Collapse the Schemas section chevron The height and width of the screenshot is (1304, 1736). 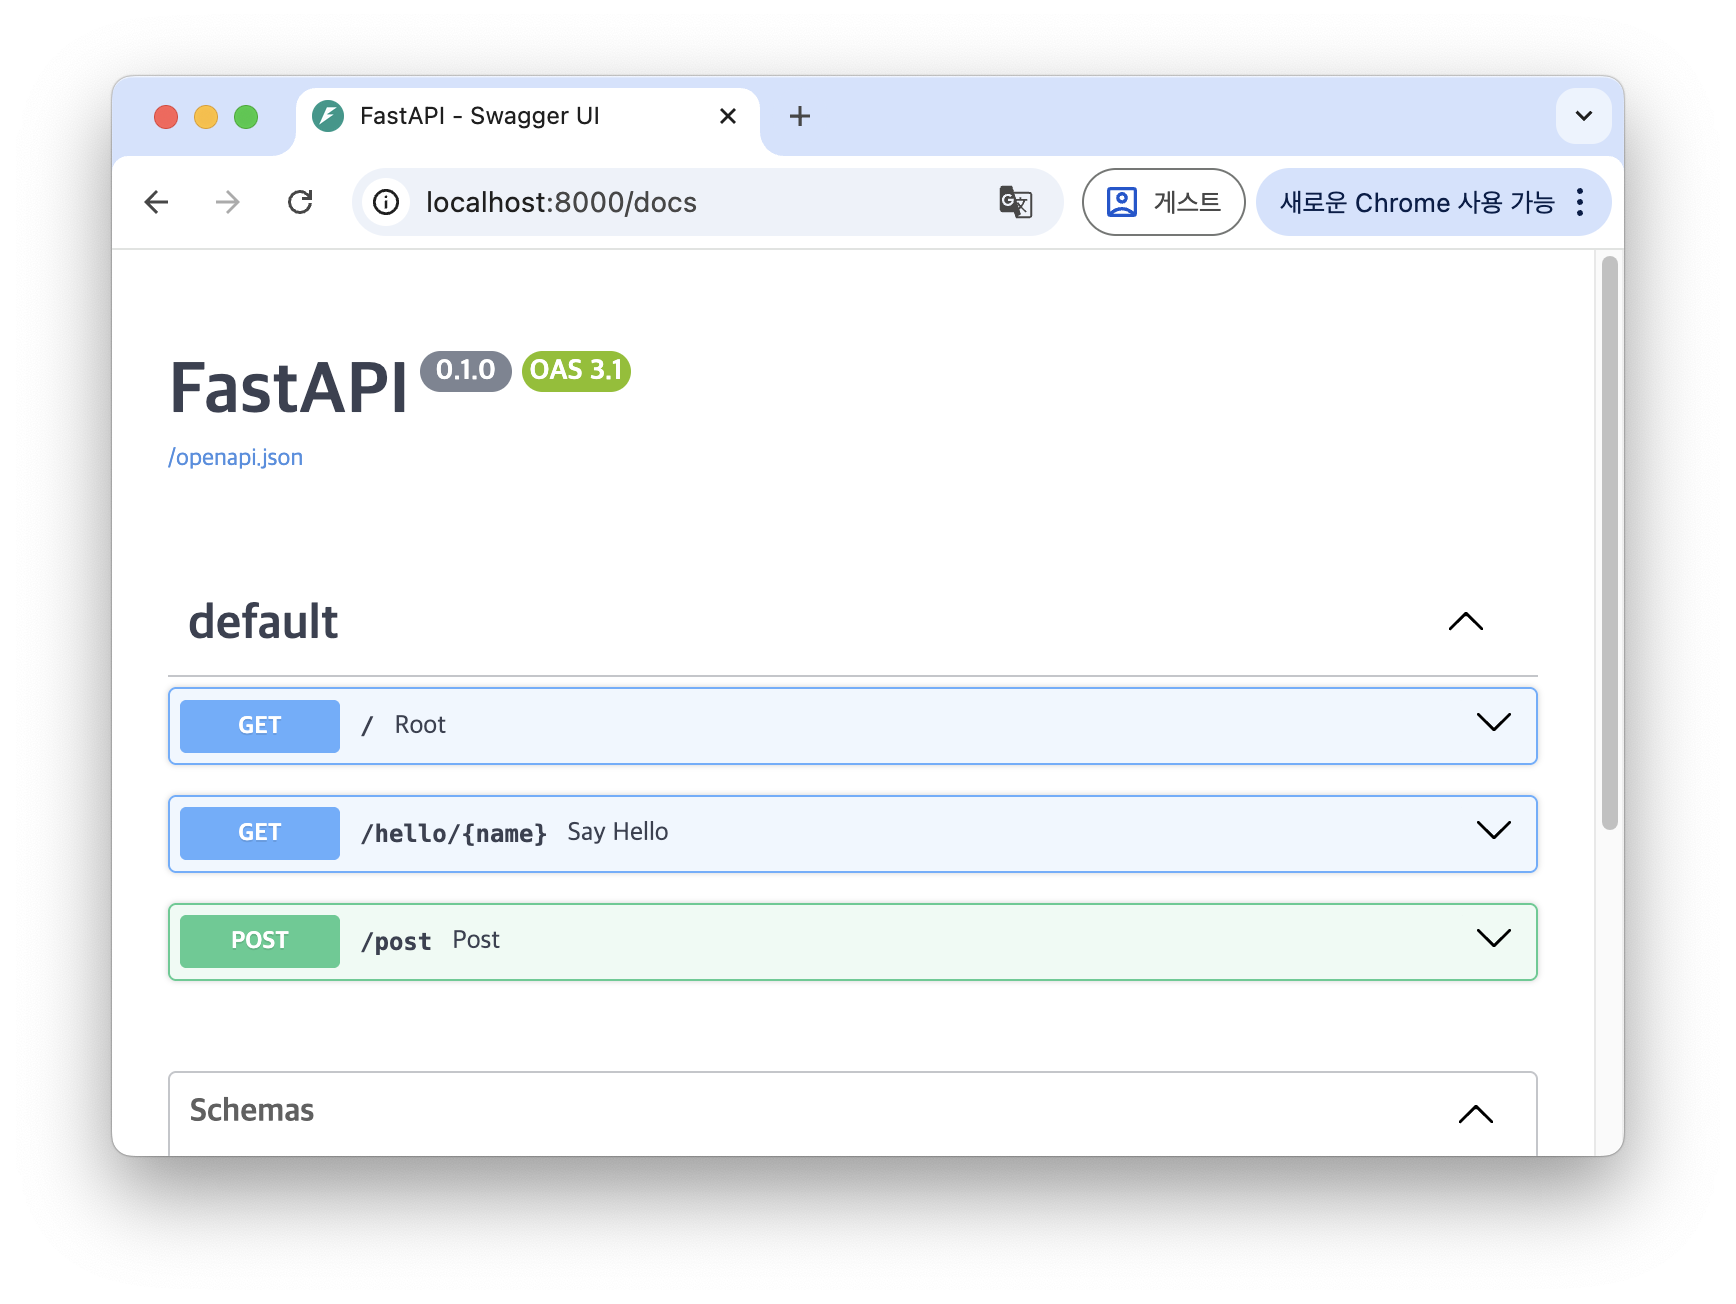(x=1476, y=1114)
